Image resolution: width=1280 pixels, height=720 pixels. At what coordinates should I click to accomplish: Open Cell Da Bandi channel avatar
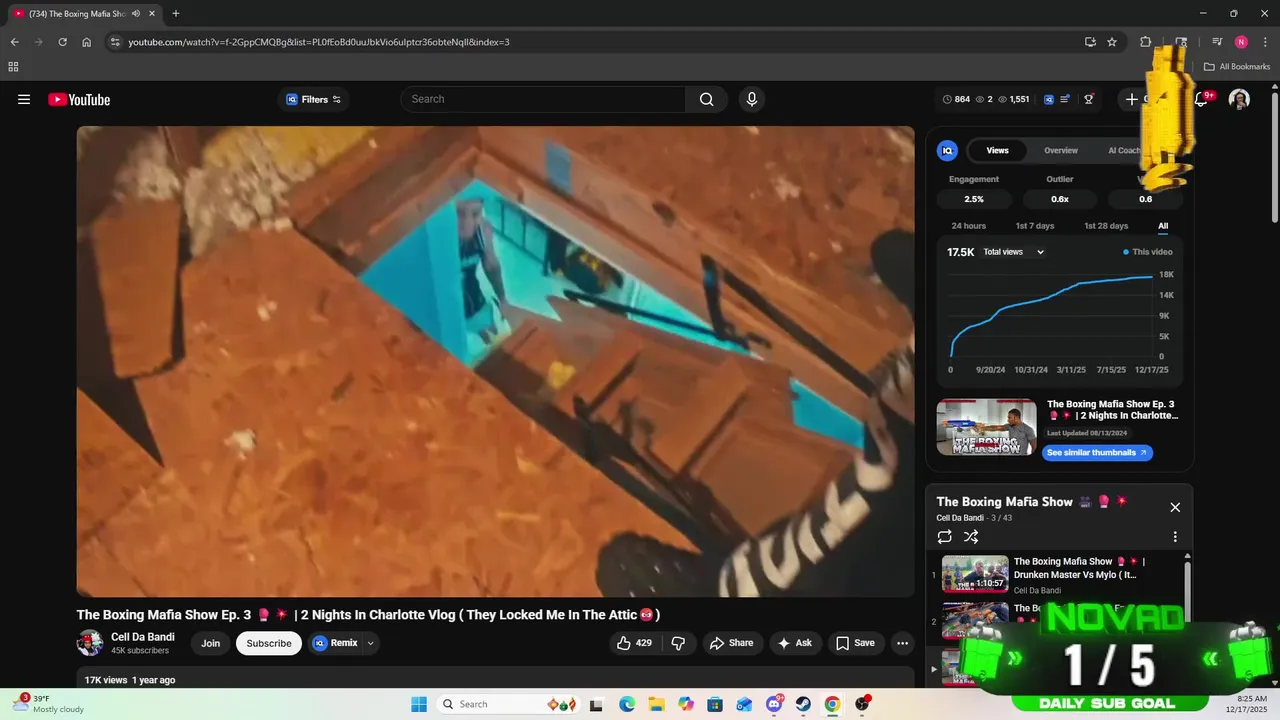(90, 643)
